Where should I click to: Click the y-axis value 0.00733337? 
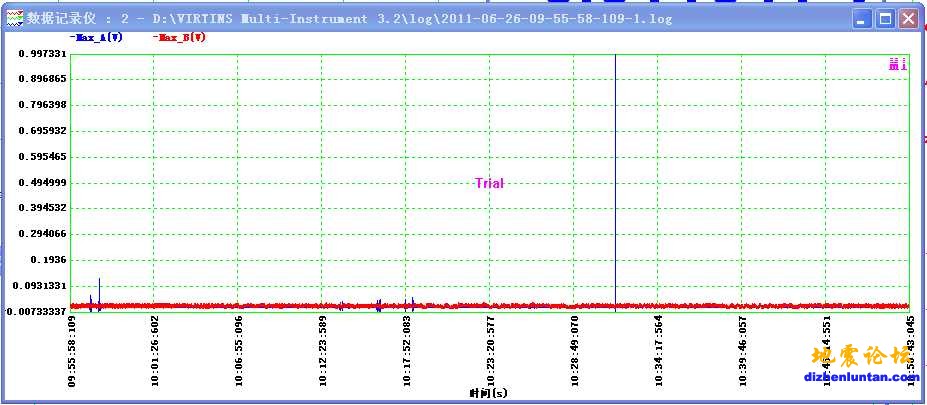(x=37, y=311)
